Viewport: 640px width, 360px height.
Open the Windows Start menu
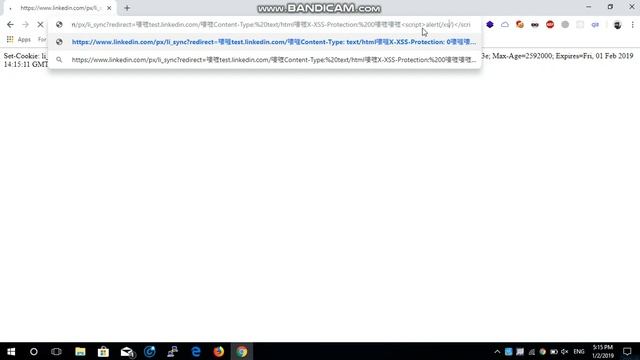[x=11, y=351]
